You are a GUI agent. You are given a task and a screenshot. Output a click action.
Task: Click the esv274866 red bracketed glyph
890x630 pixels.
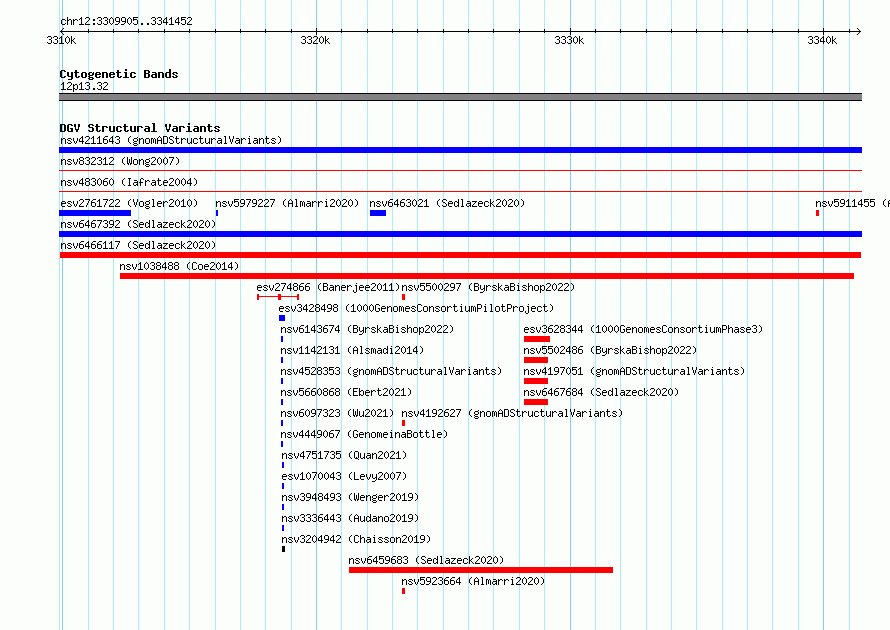coord(278,297)
